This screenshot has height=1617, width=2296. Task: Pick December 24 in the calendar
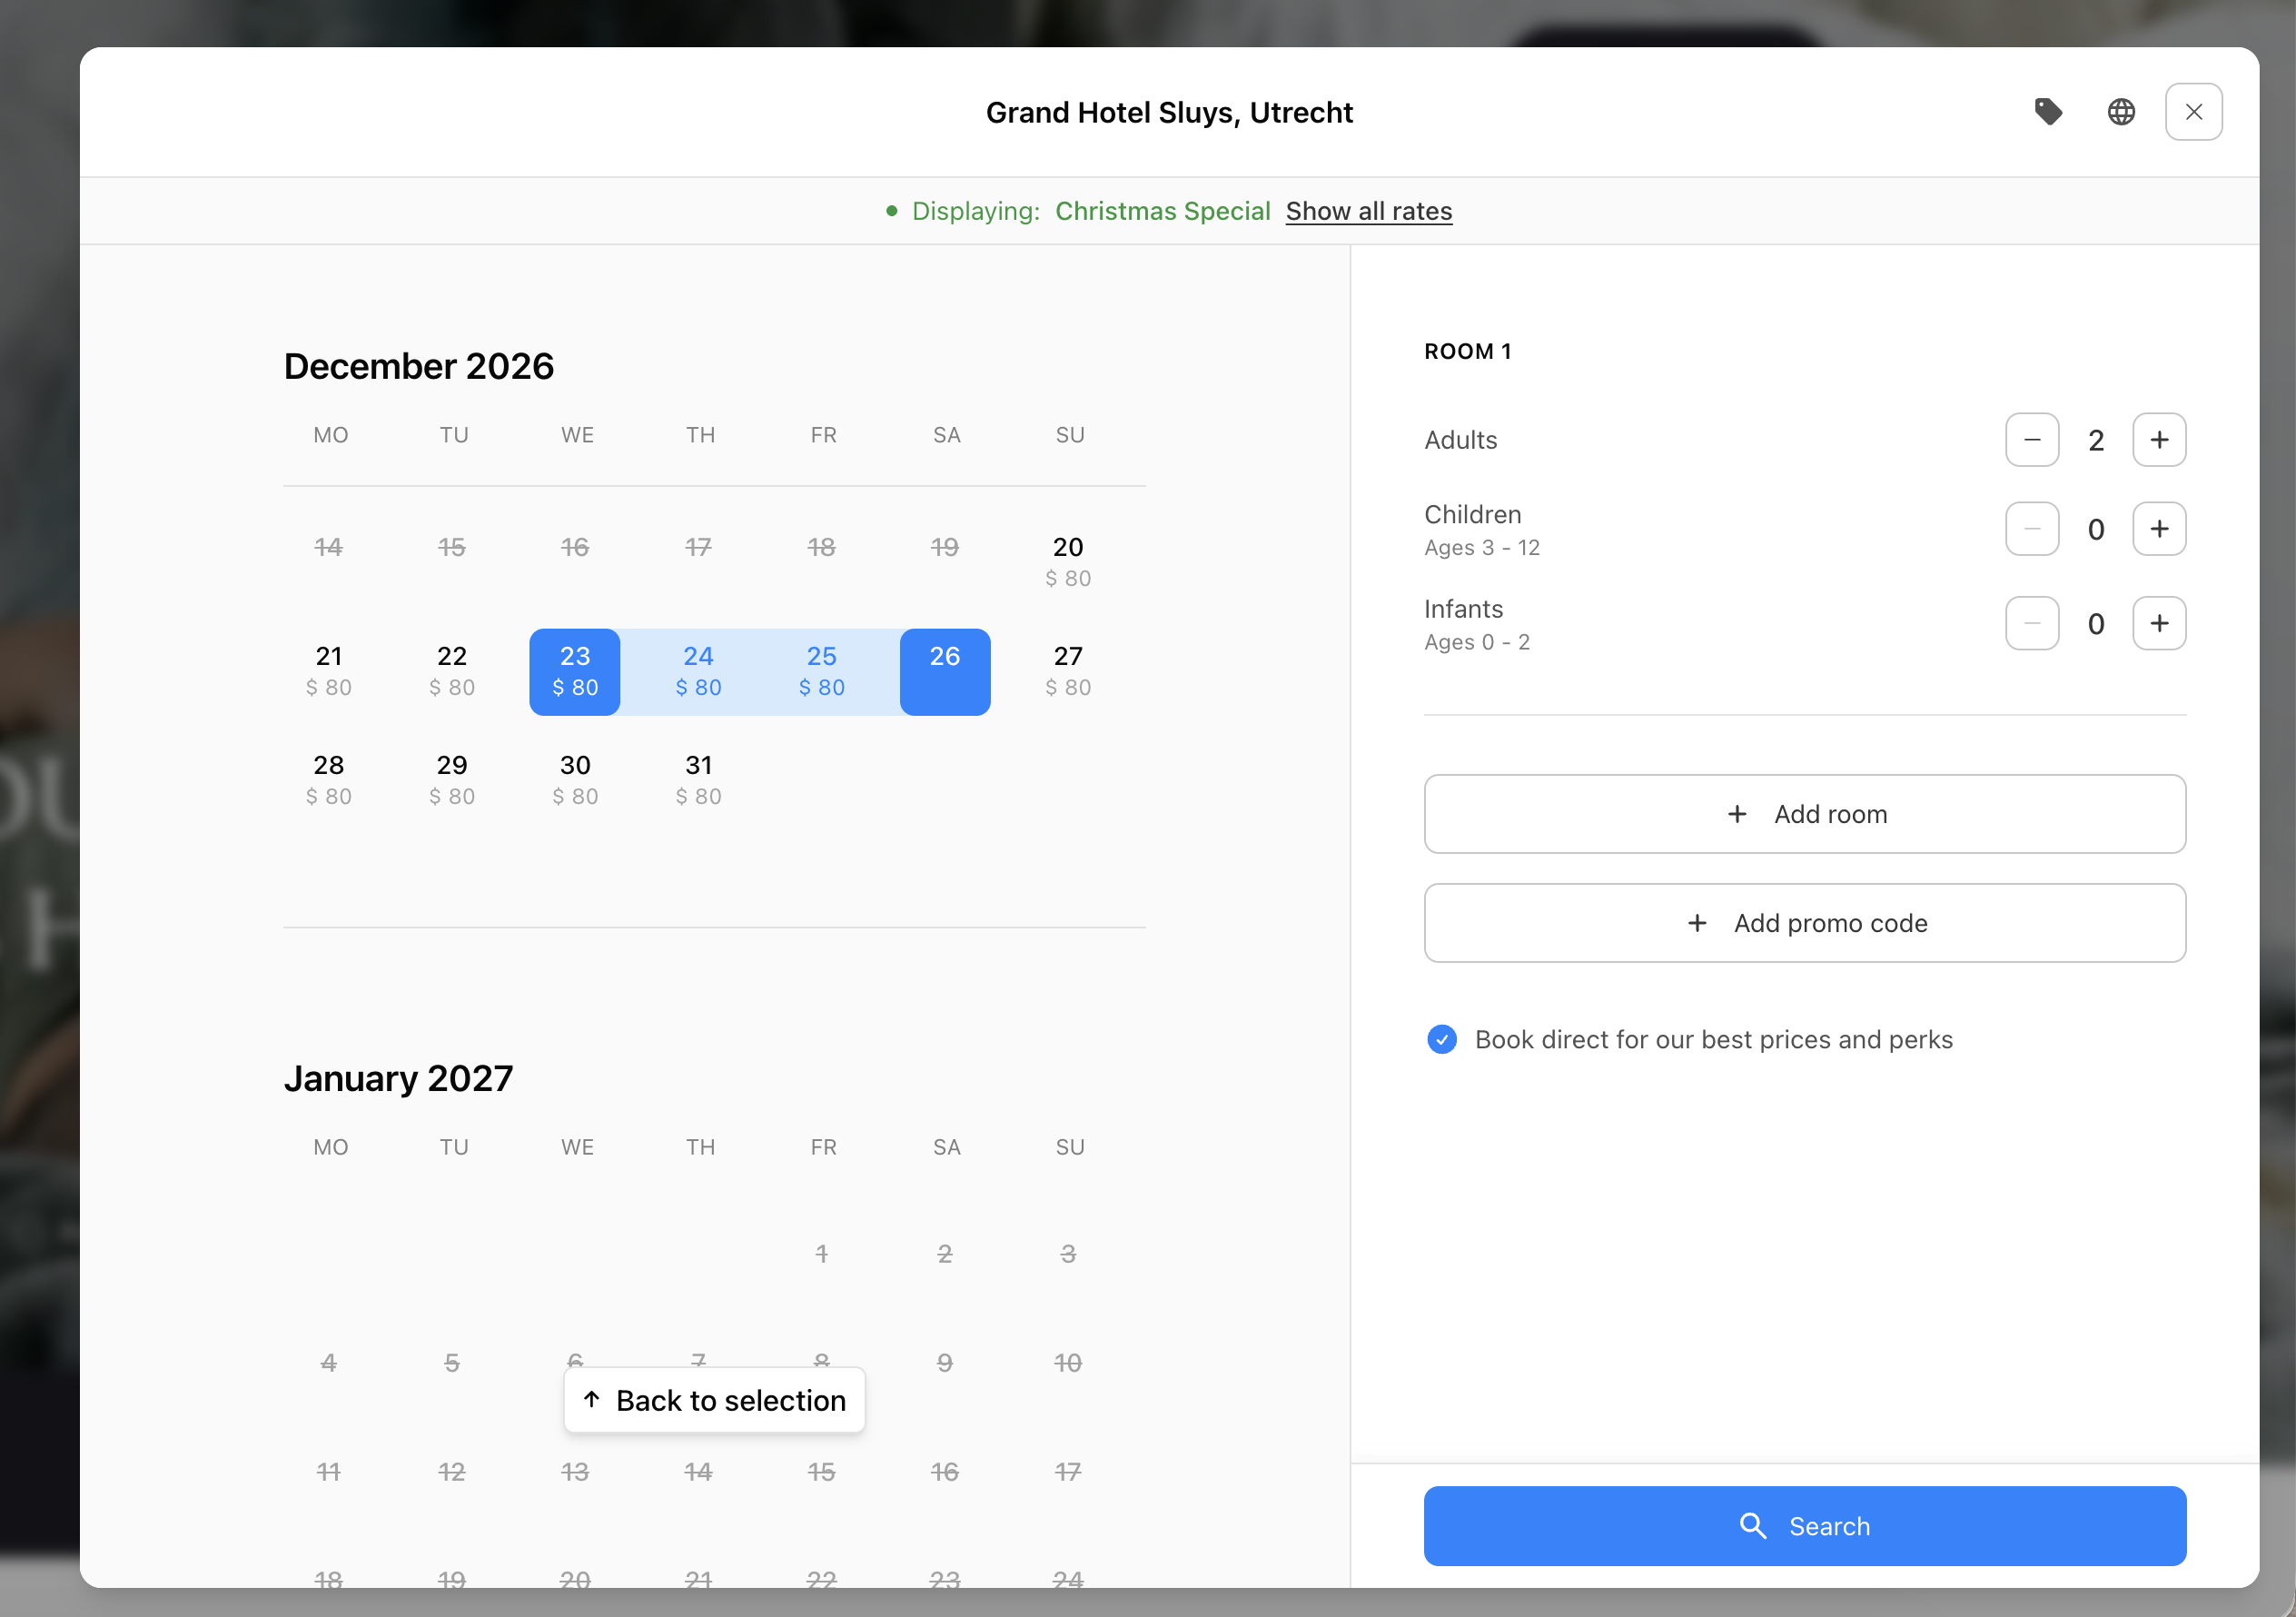pos(698,671)
